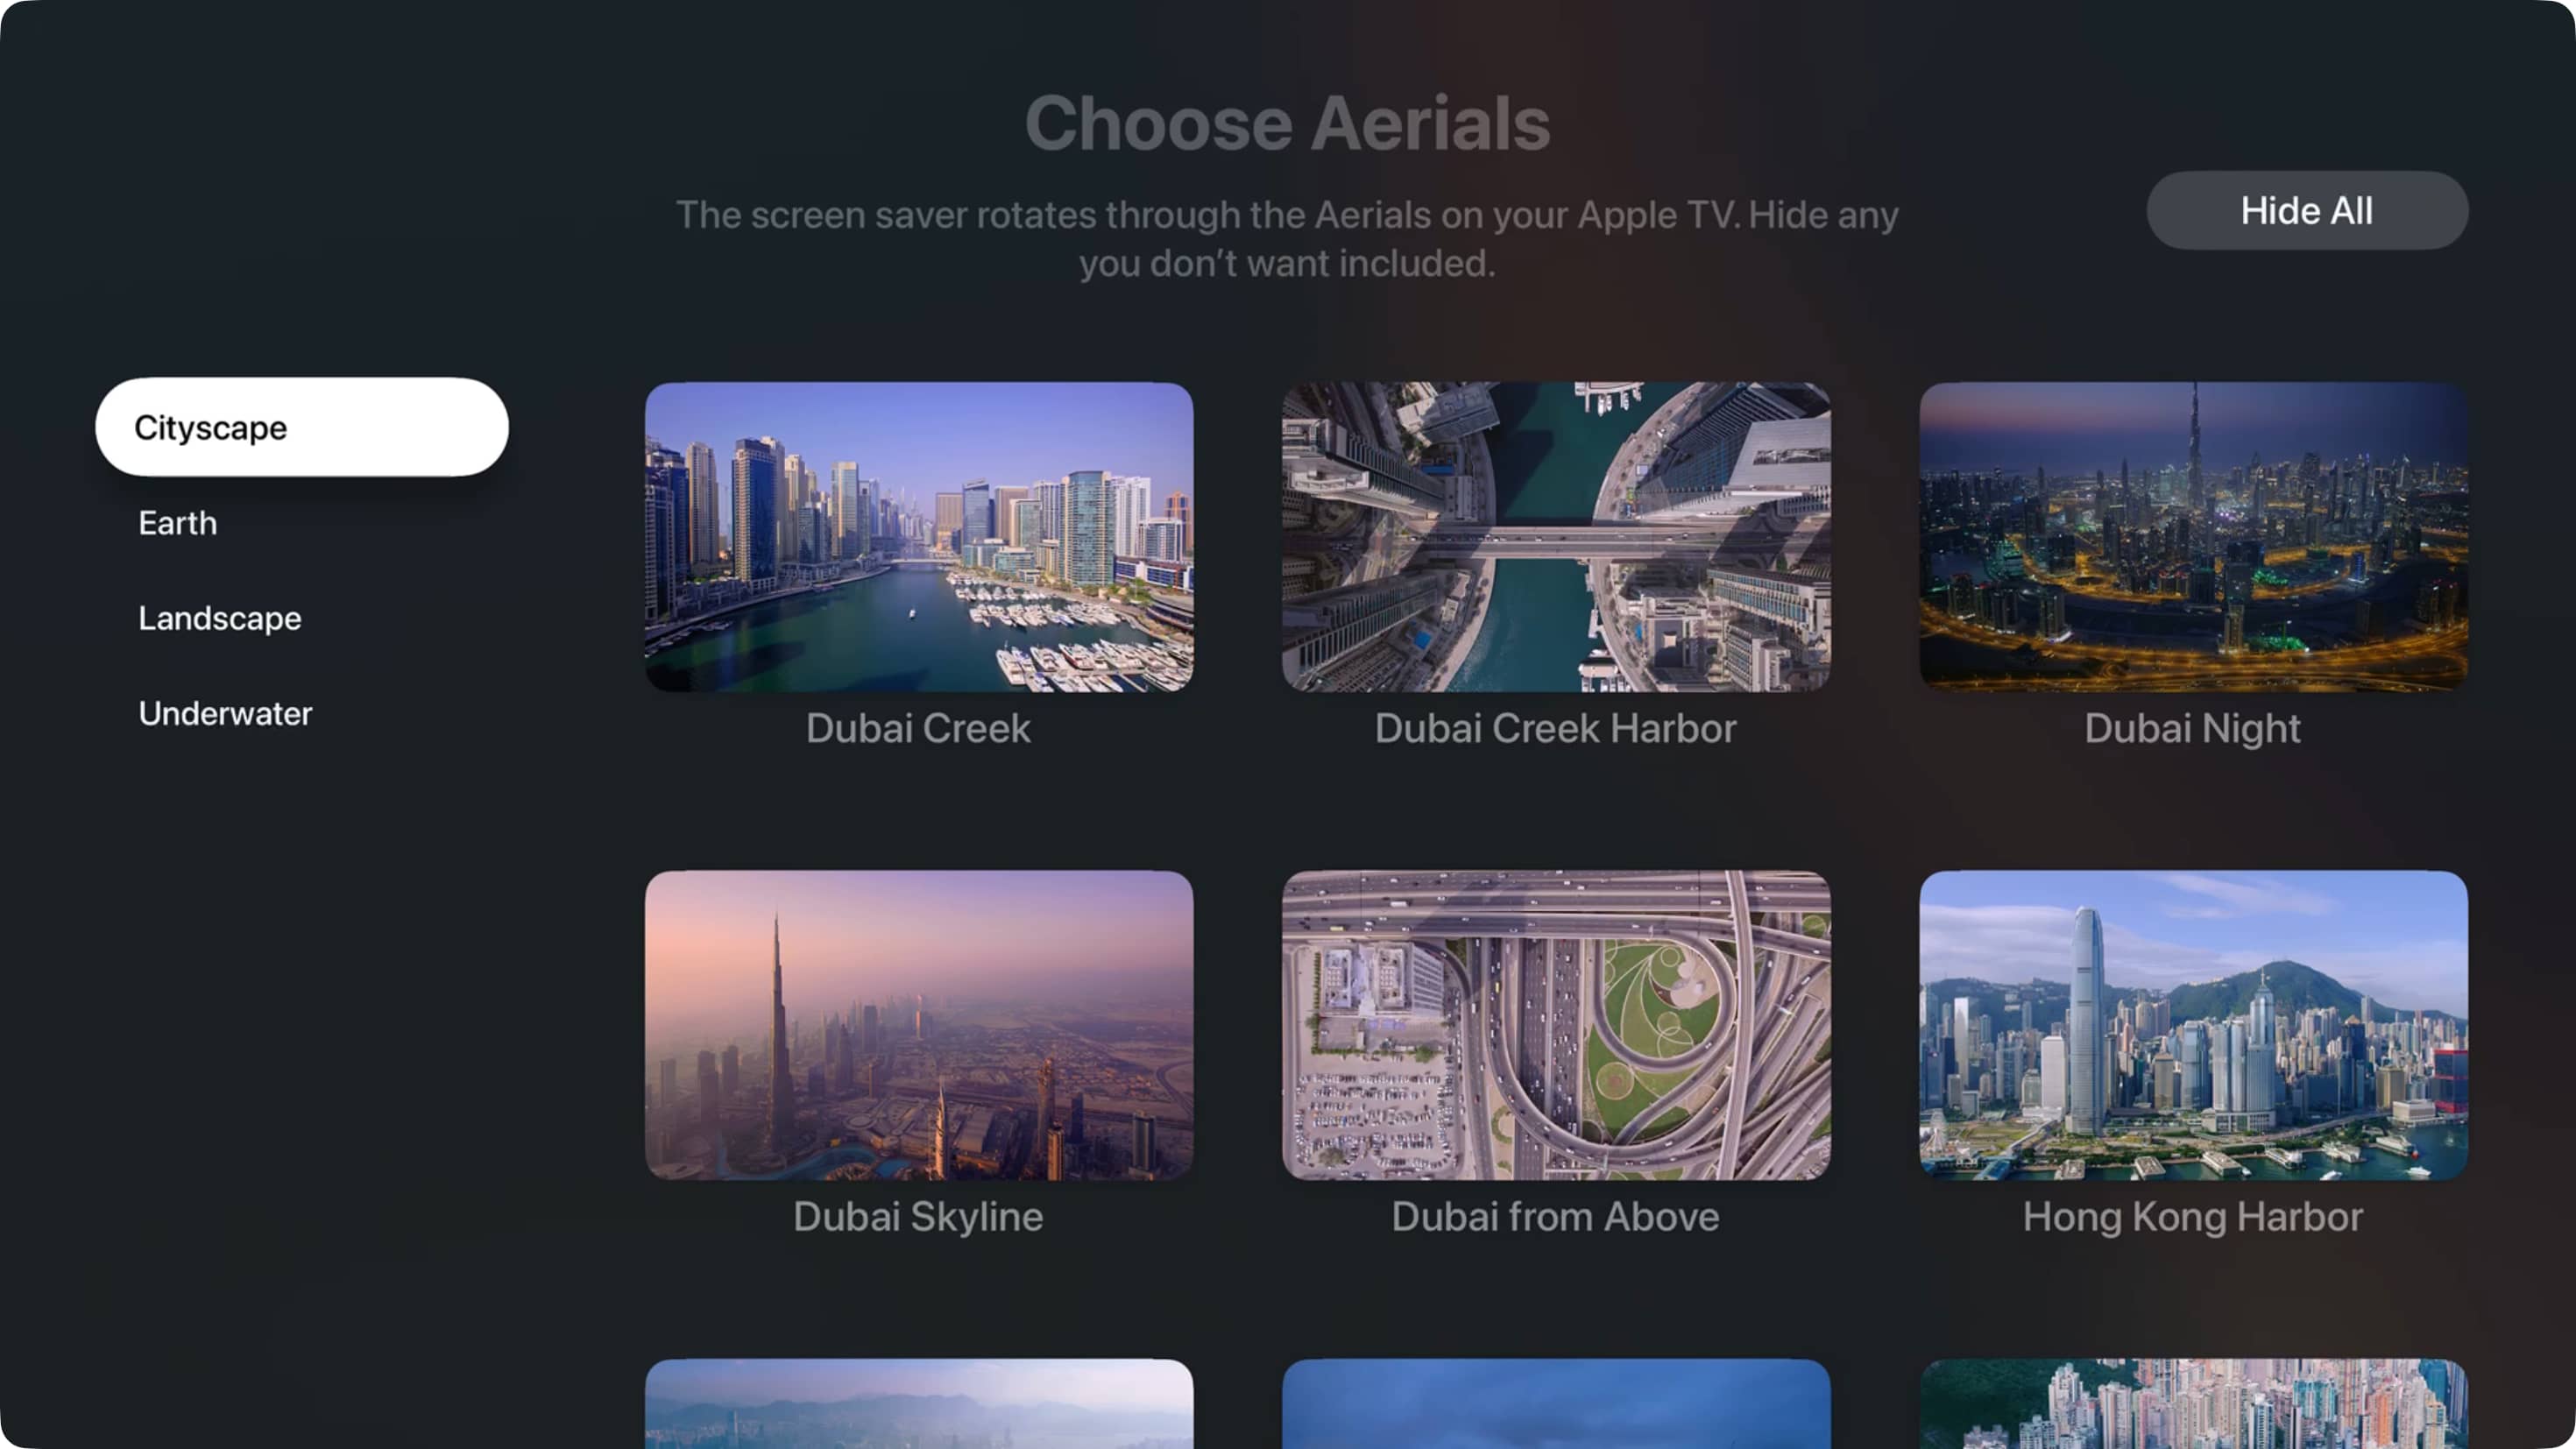Choose the Dubai Skyline aerial thumbnail
This screenshot has width=2576, height=1449.
pyautogui.click(x=918, y=1025)
